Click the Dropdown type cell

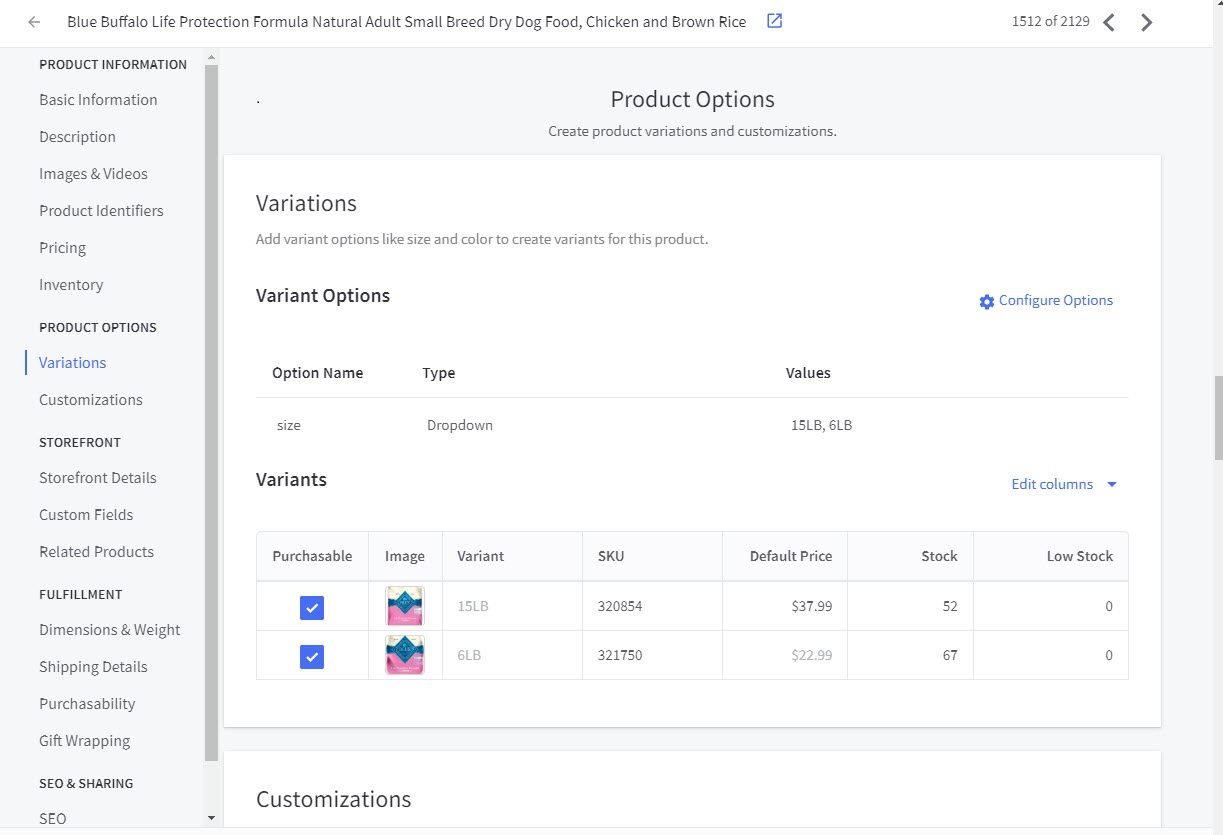click(x=460, y=425)
